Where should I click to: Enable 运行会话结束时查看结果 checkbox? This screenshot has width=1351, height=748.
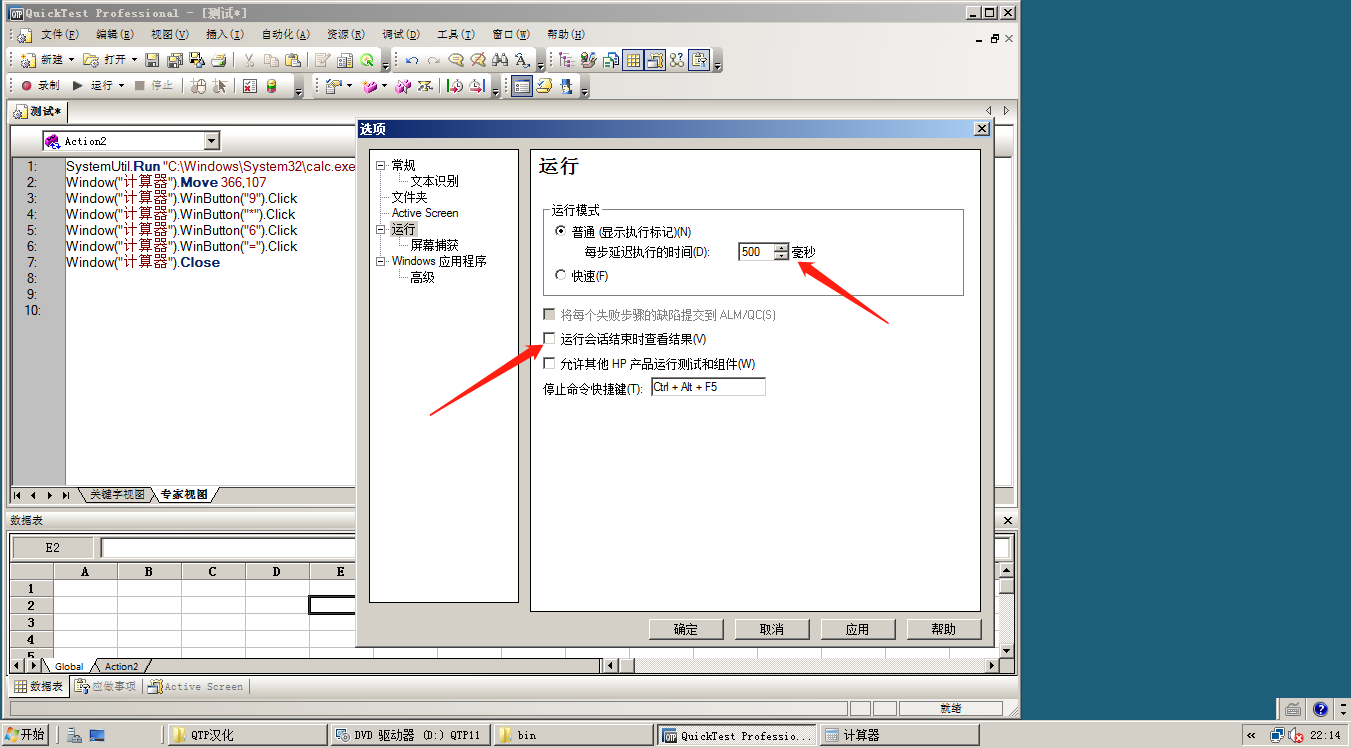(x=549, y=338)
